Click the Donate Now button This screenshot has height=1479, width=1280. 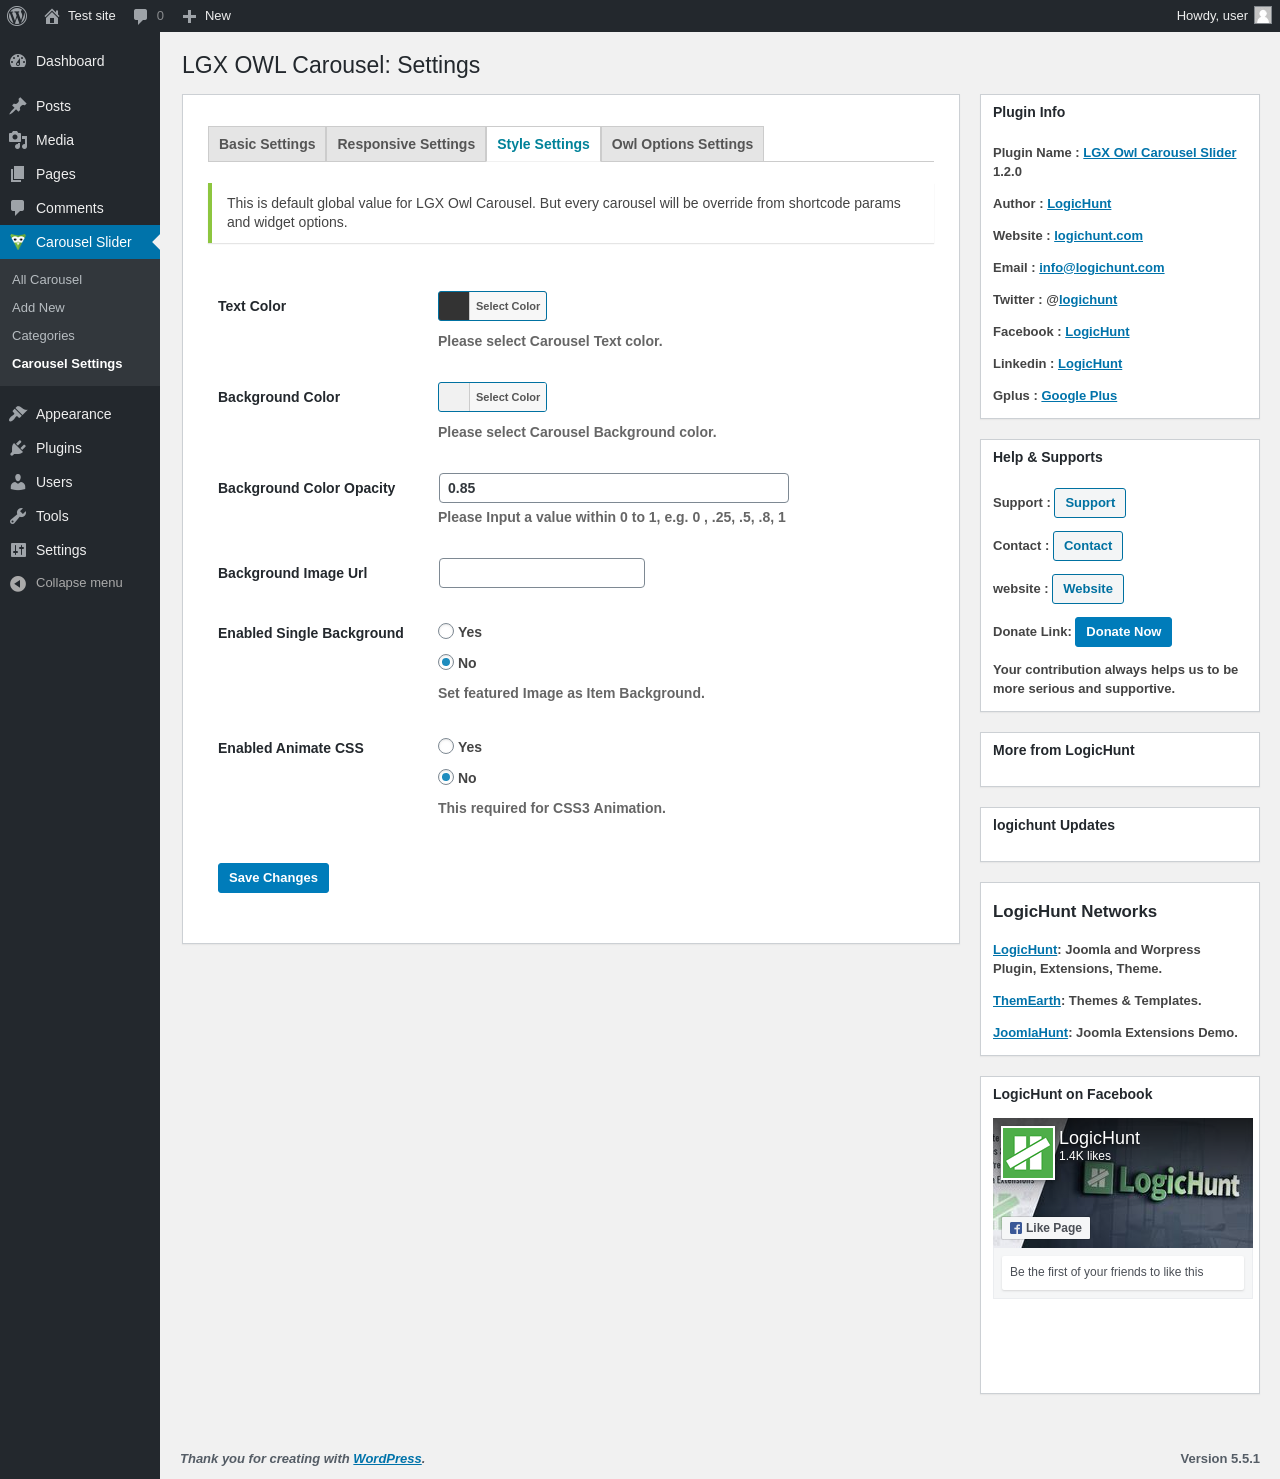coord(1123,632)
